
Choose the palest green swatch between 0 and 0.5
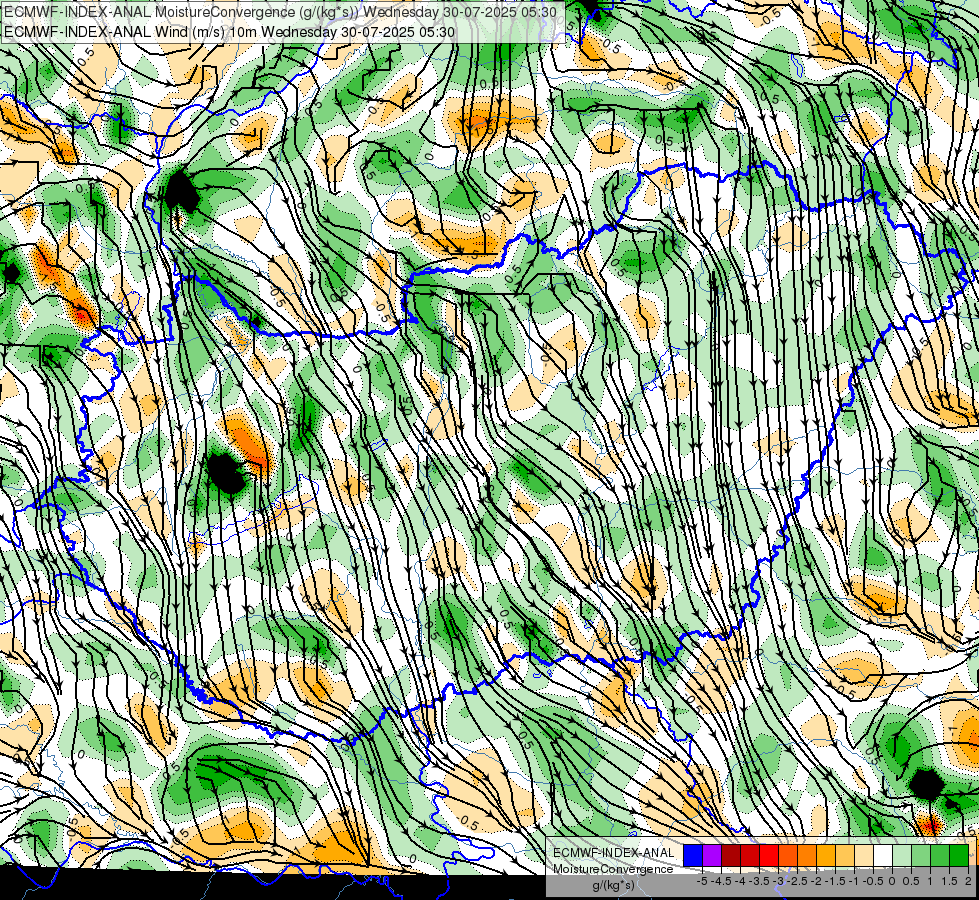(x=902, y=856)
